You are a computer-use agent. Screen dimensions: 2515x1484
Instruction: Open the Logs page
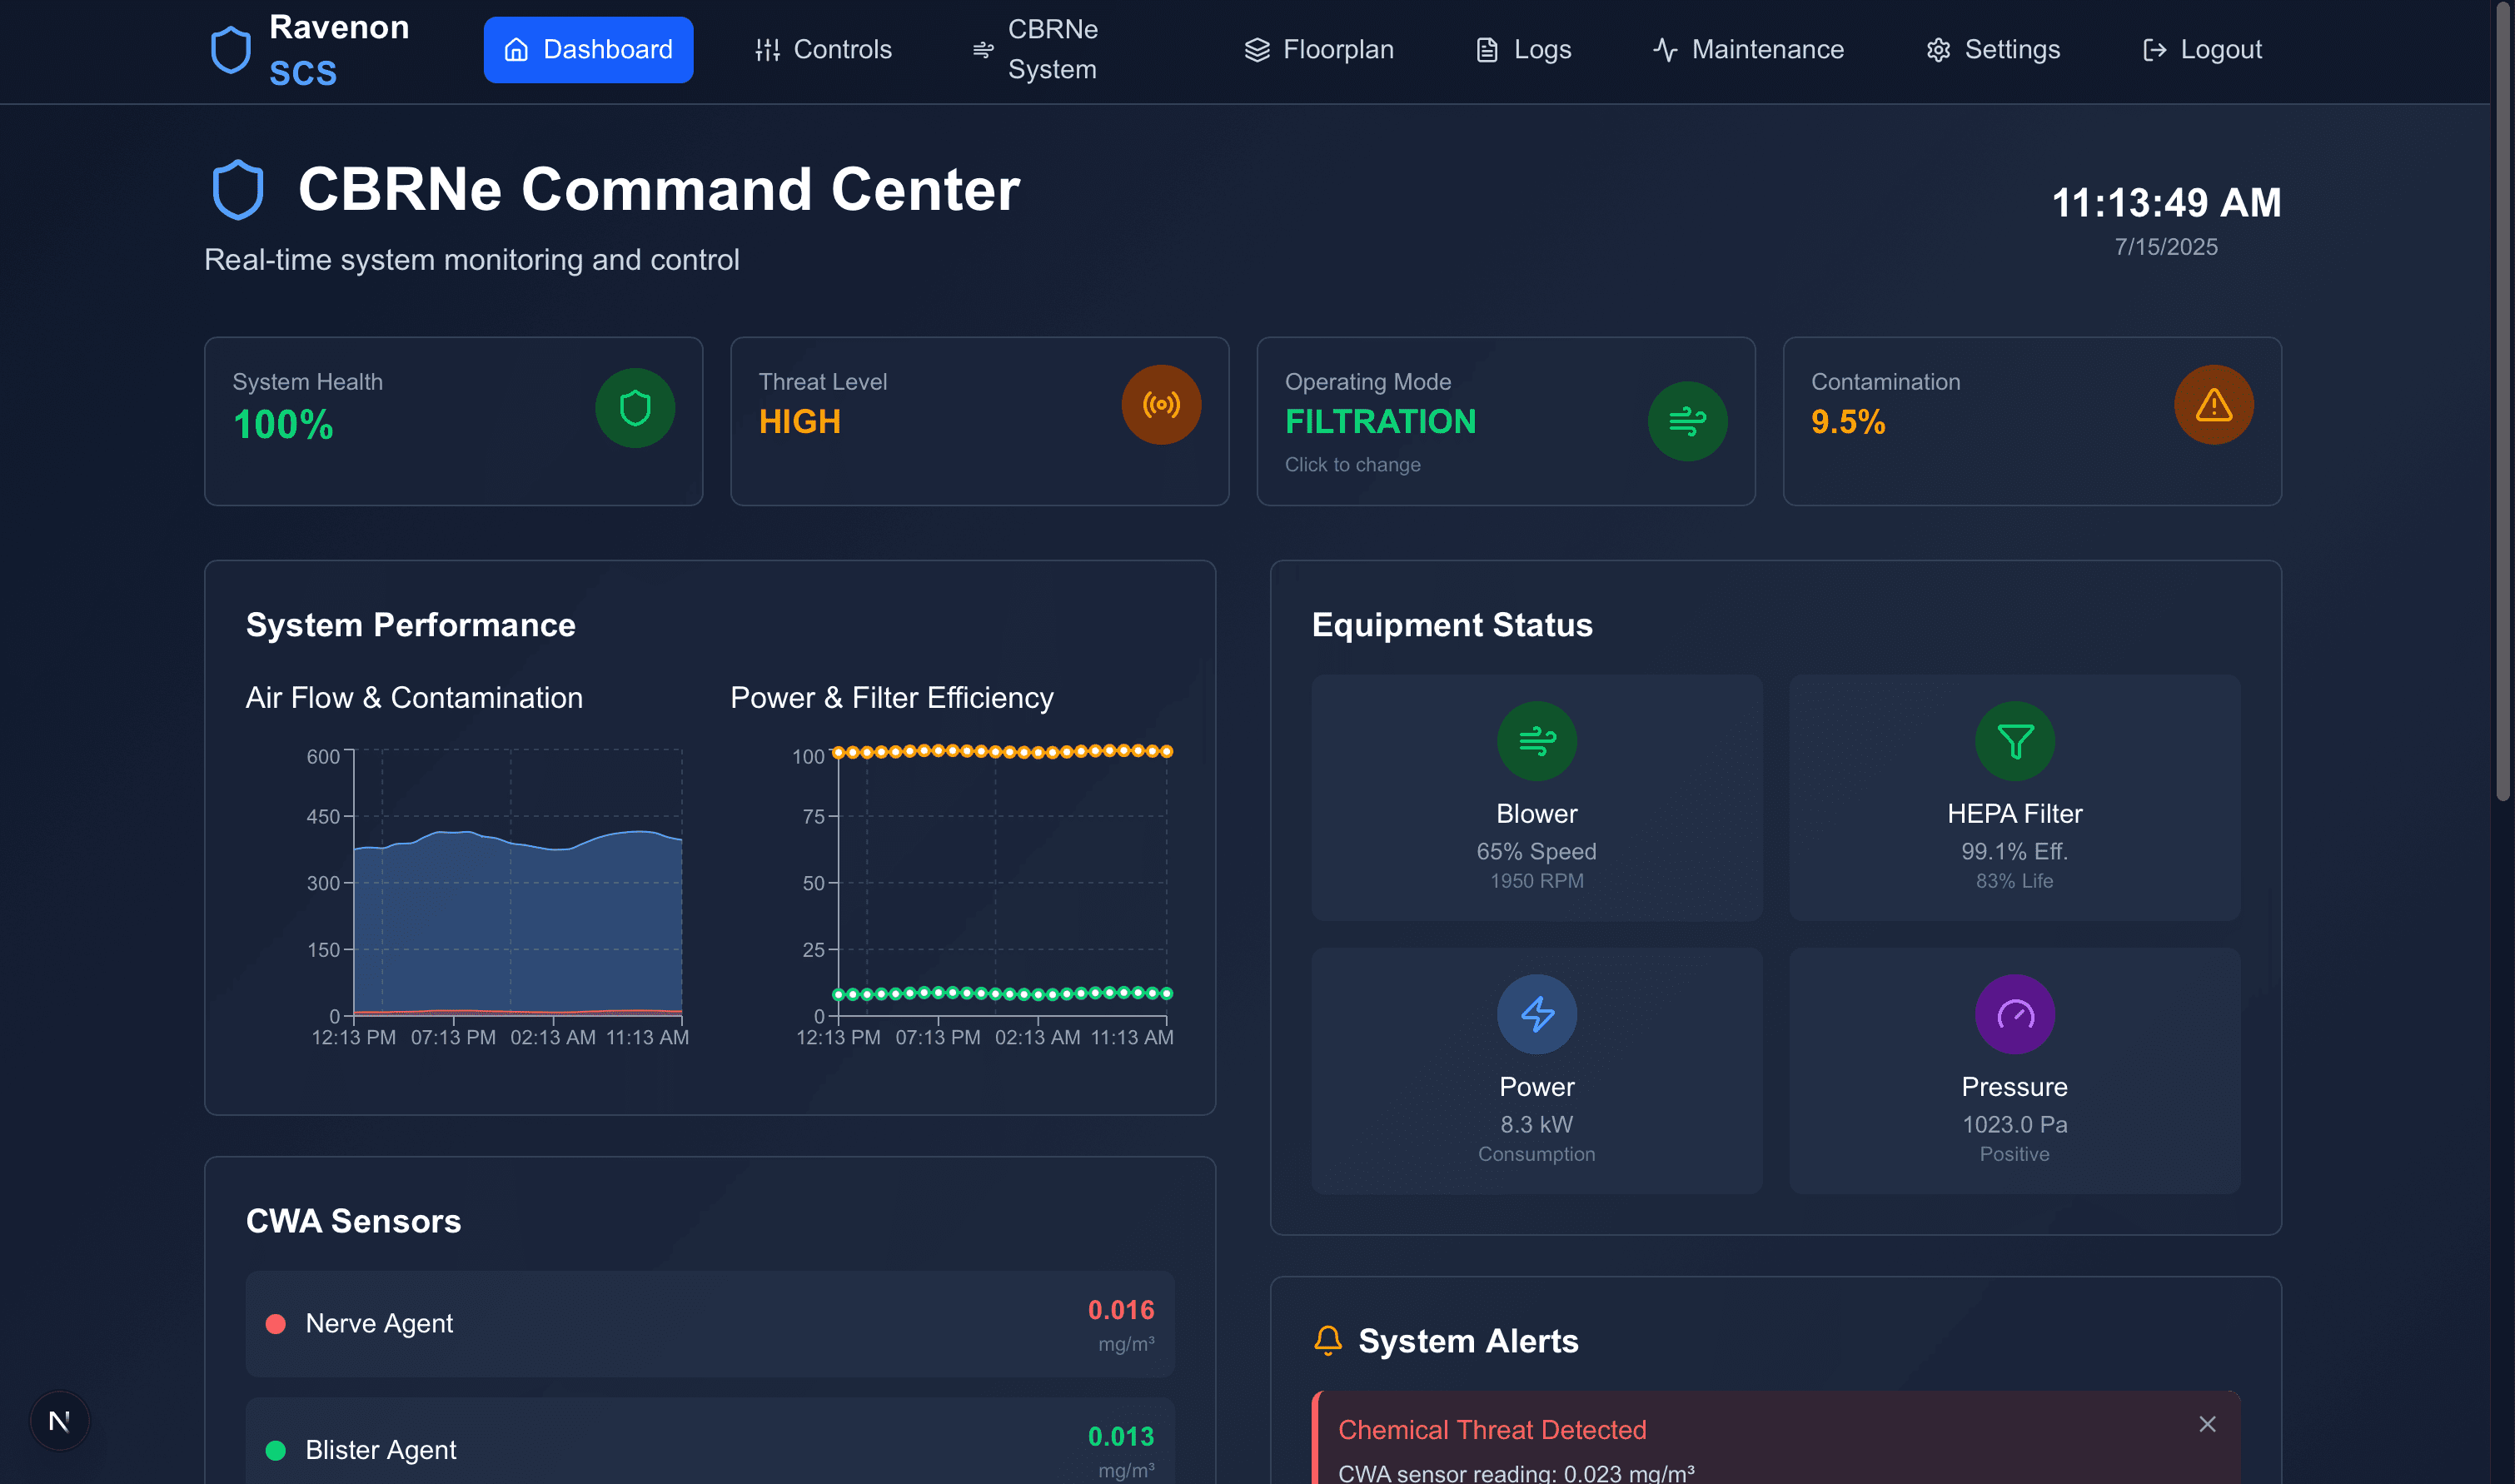[1523, 50]
